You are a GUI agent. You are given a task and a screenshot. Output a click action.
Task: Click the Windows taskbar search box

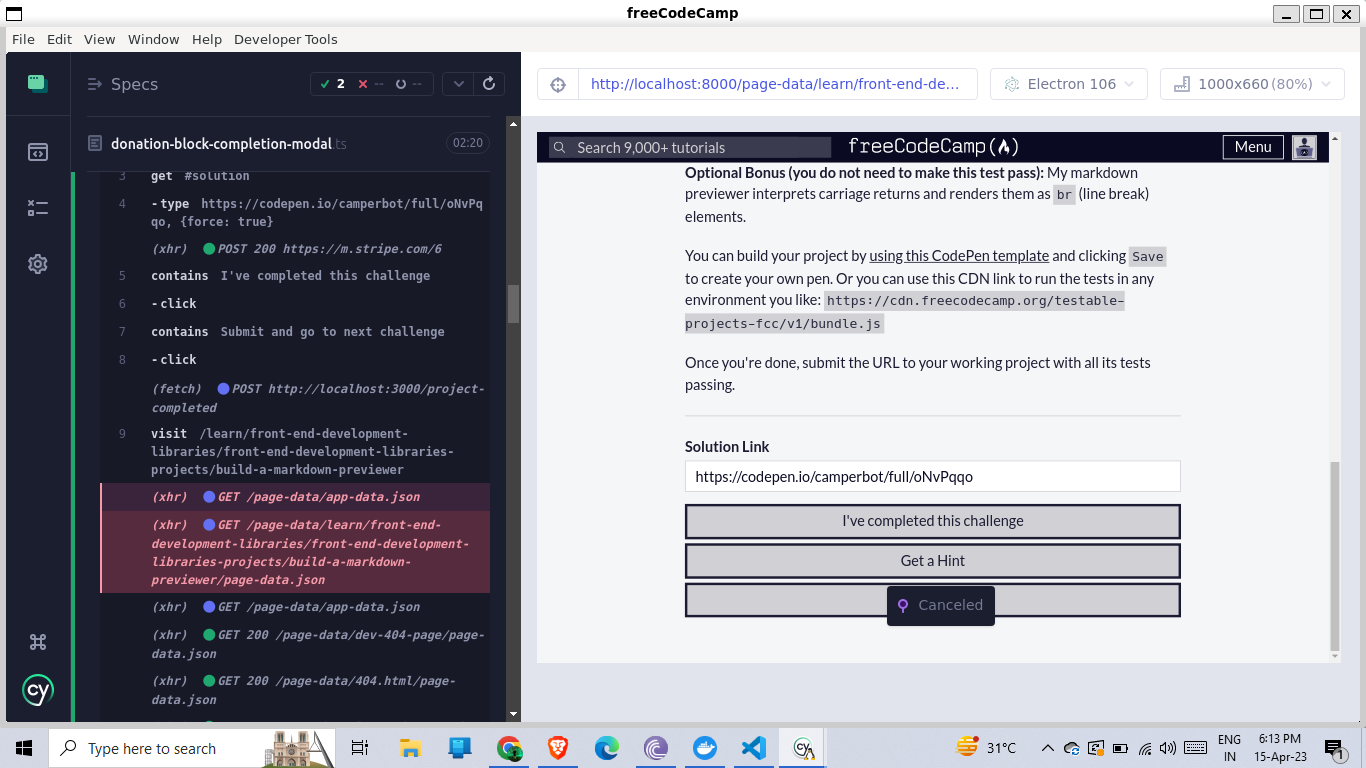pyautogui.click(x=192, y=748)
